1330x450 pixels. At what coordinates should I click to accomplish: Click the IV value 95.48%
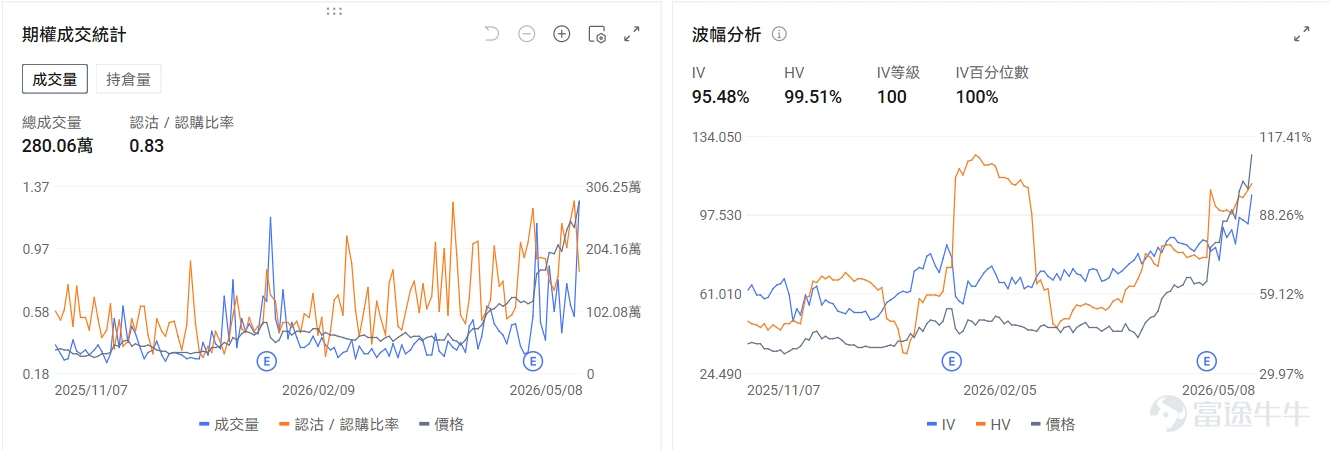point(720,97)
